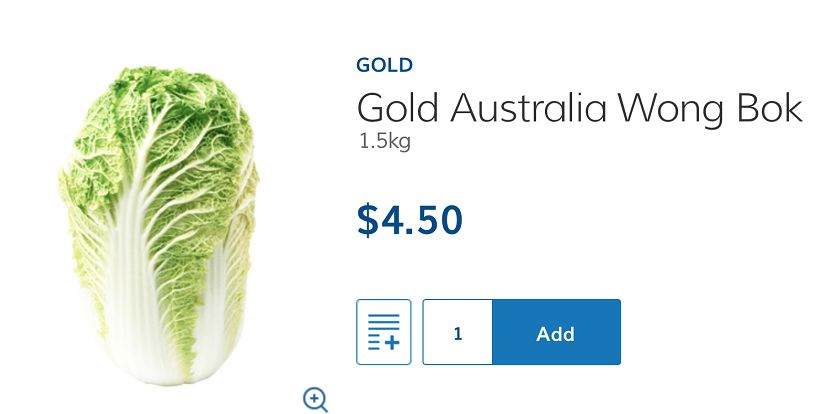This screenshot has height=414, width=835.
Task: Save item using the list-plus icon
Action: pos(383,332)
